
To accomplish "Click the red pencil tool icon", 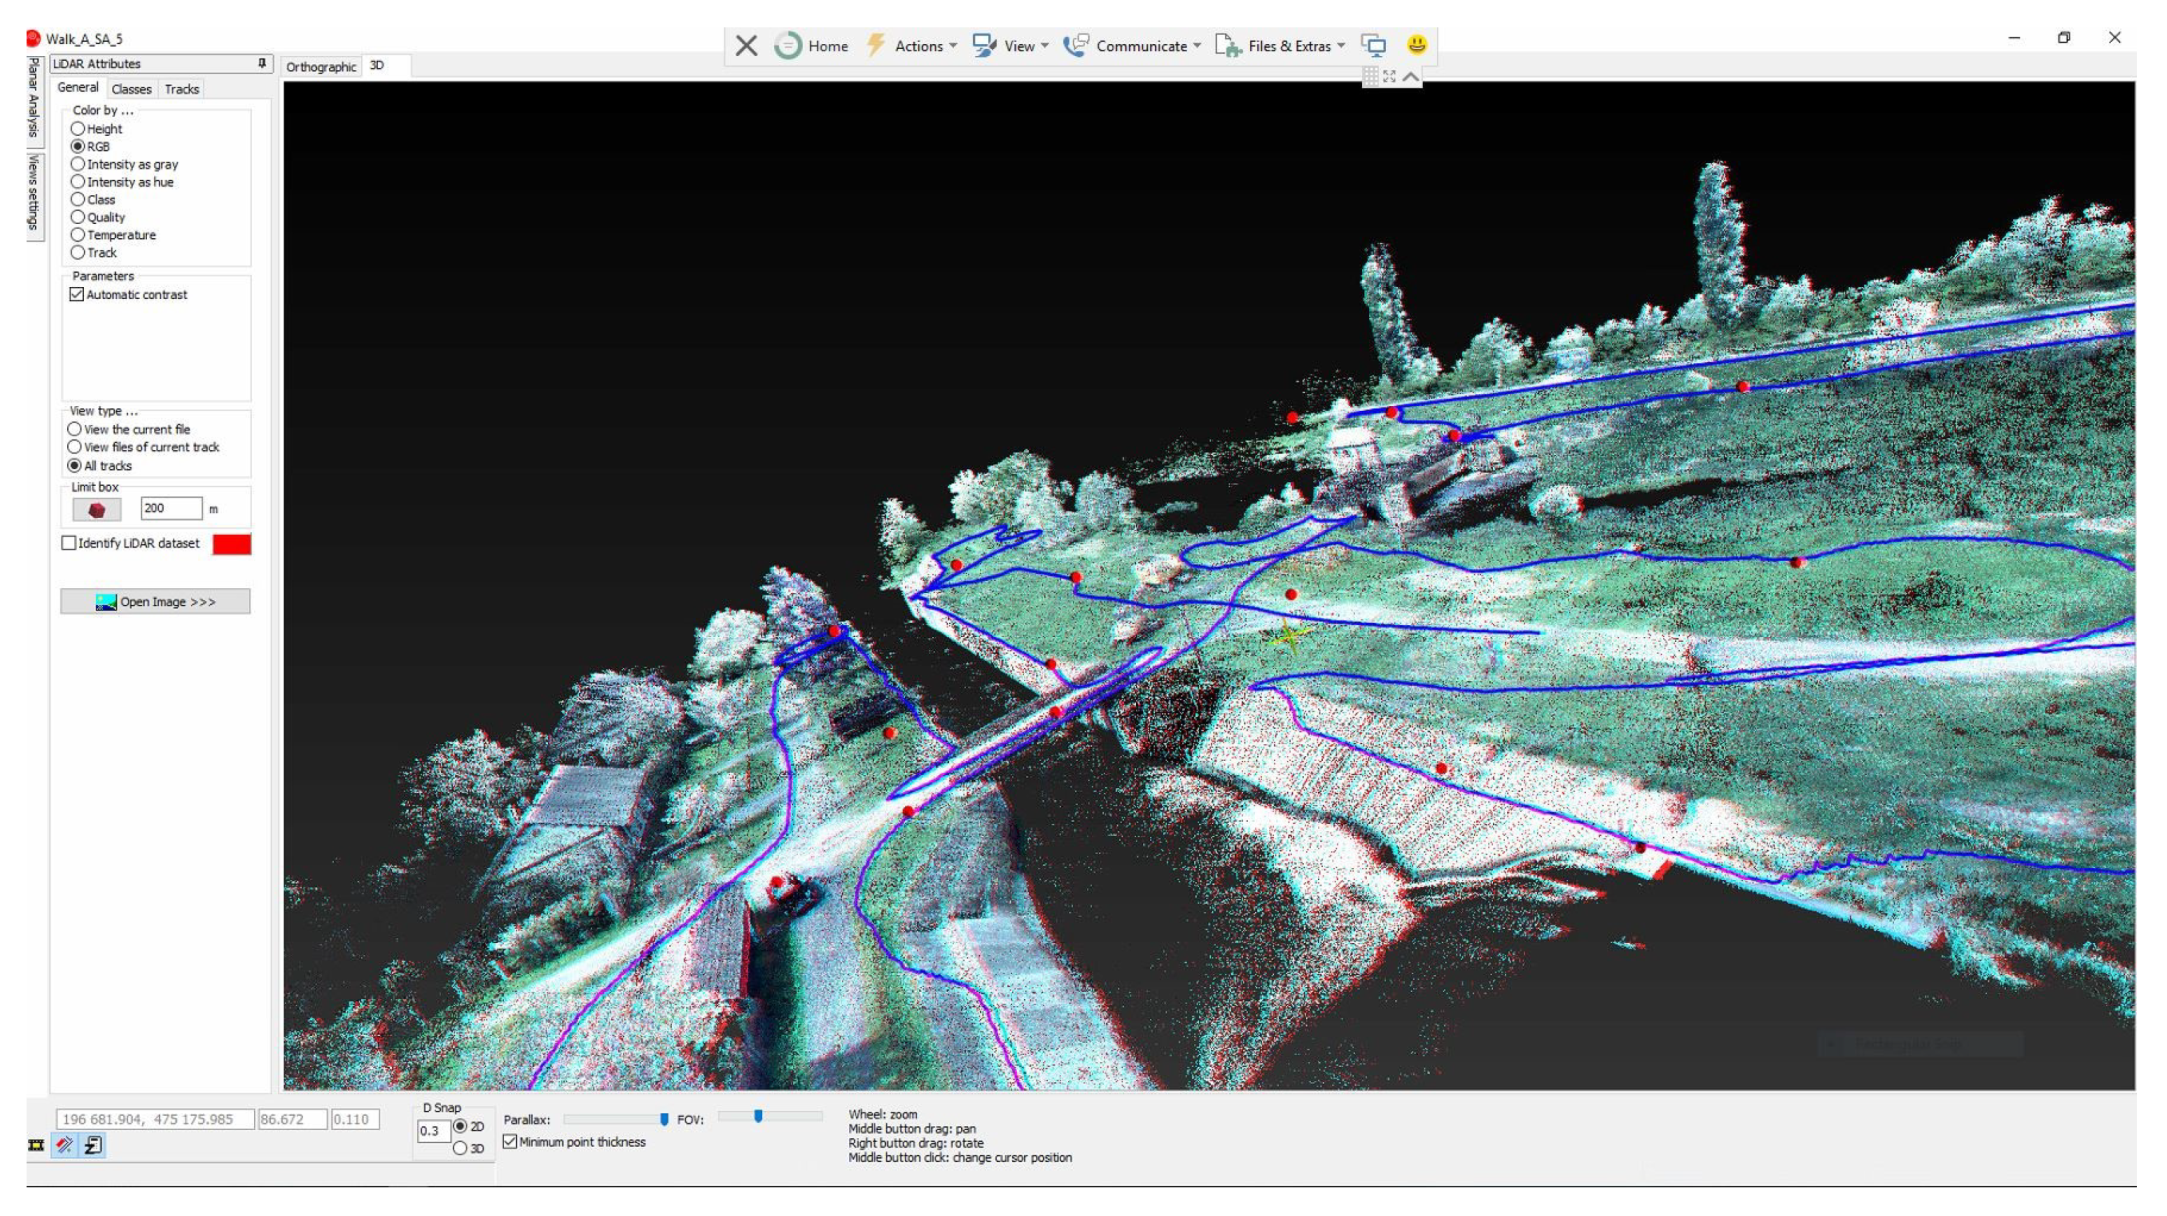I will click(65, 1145).
